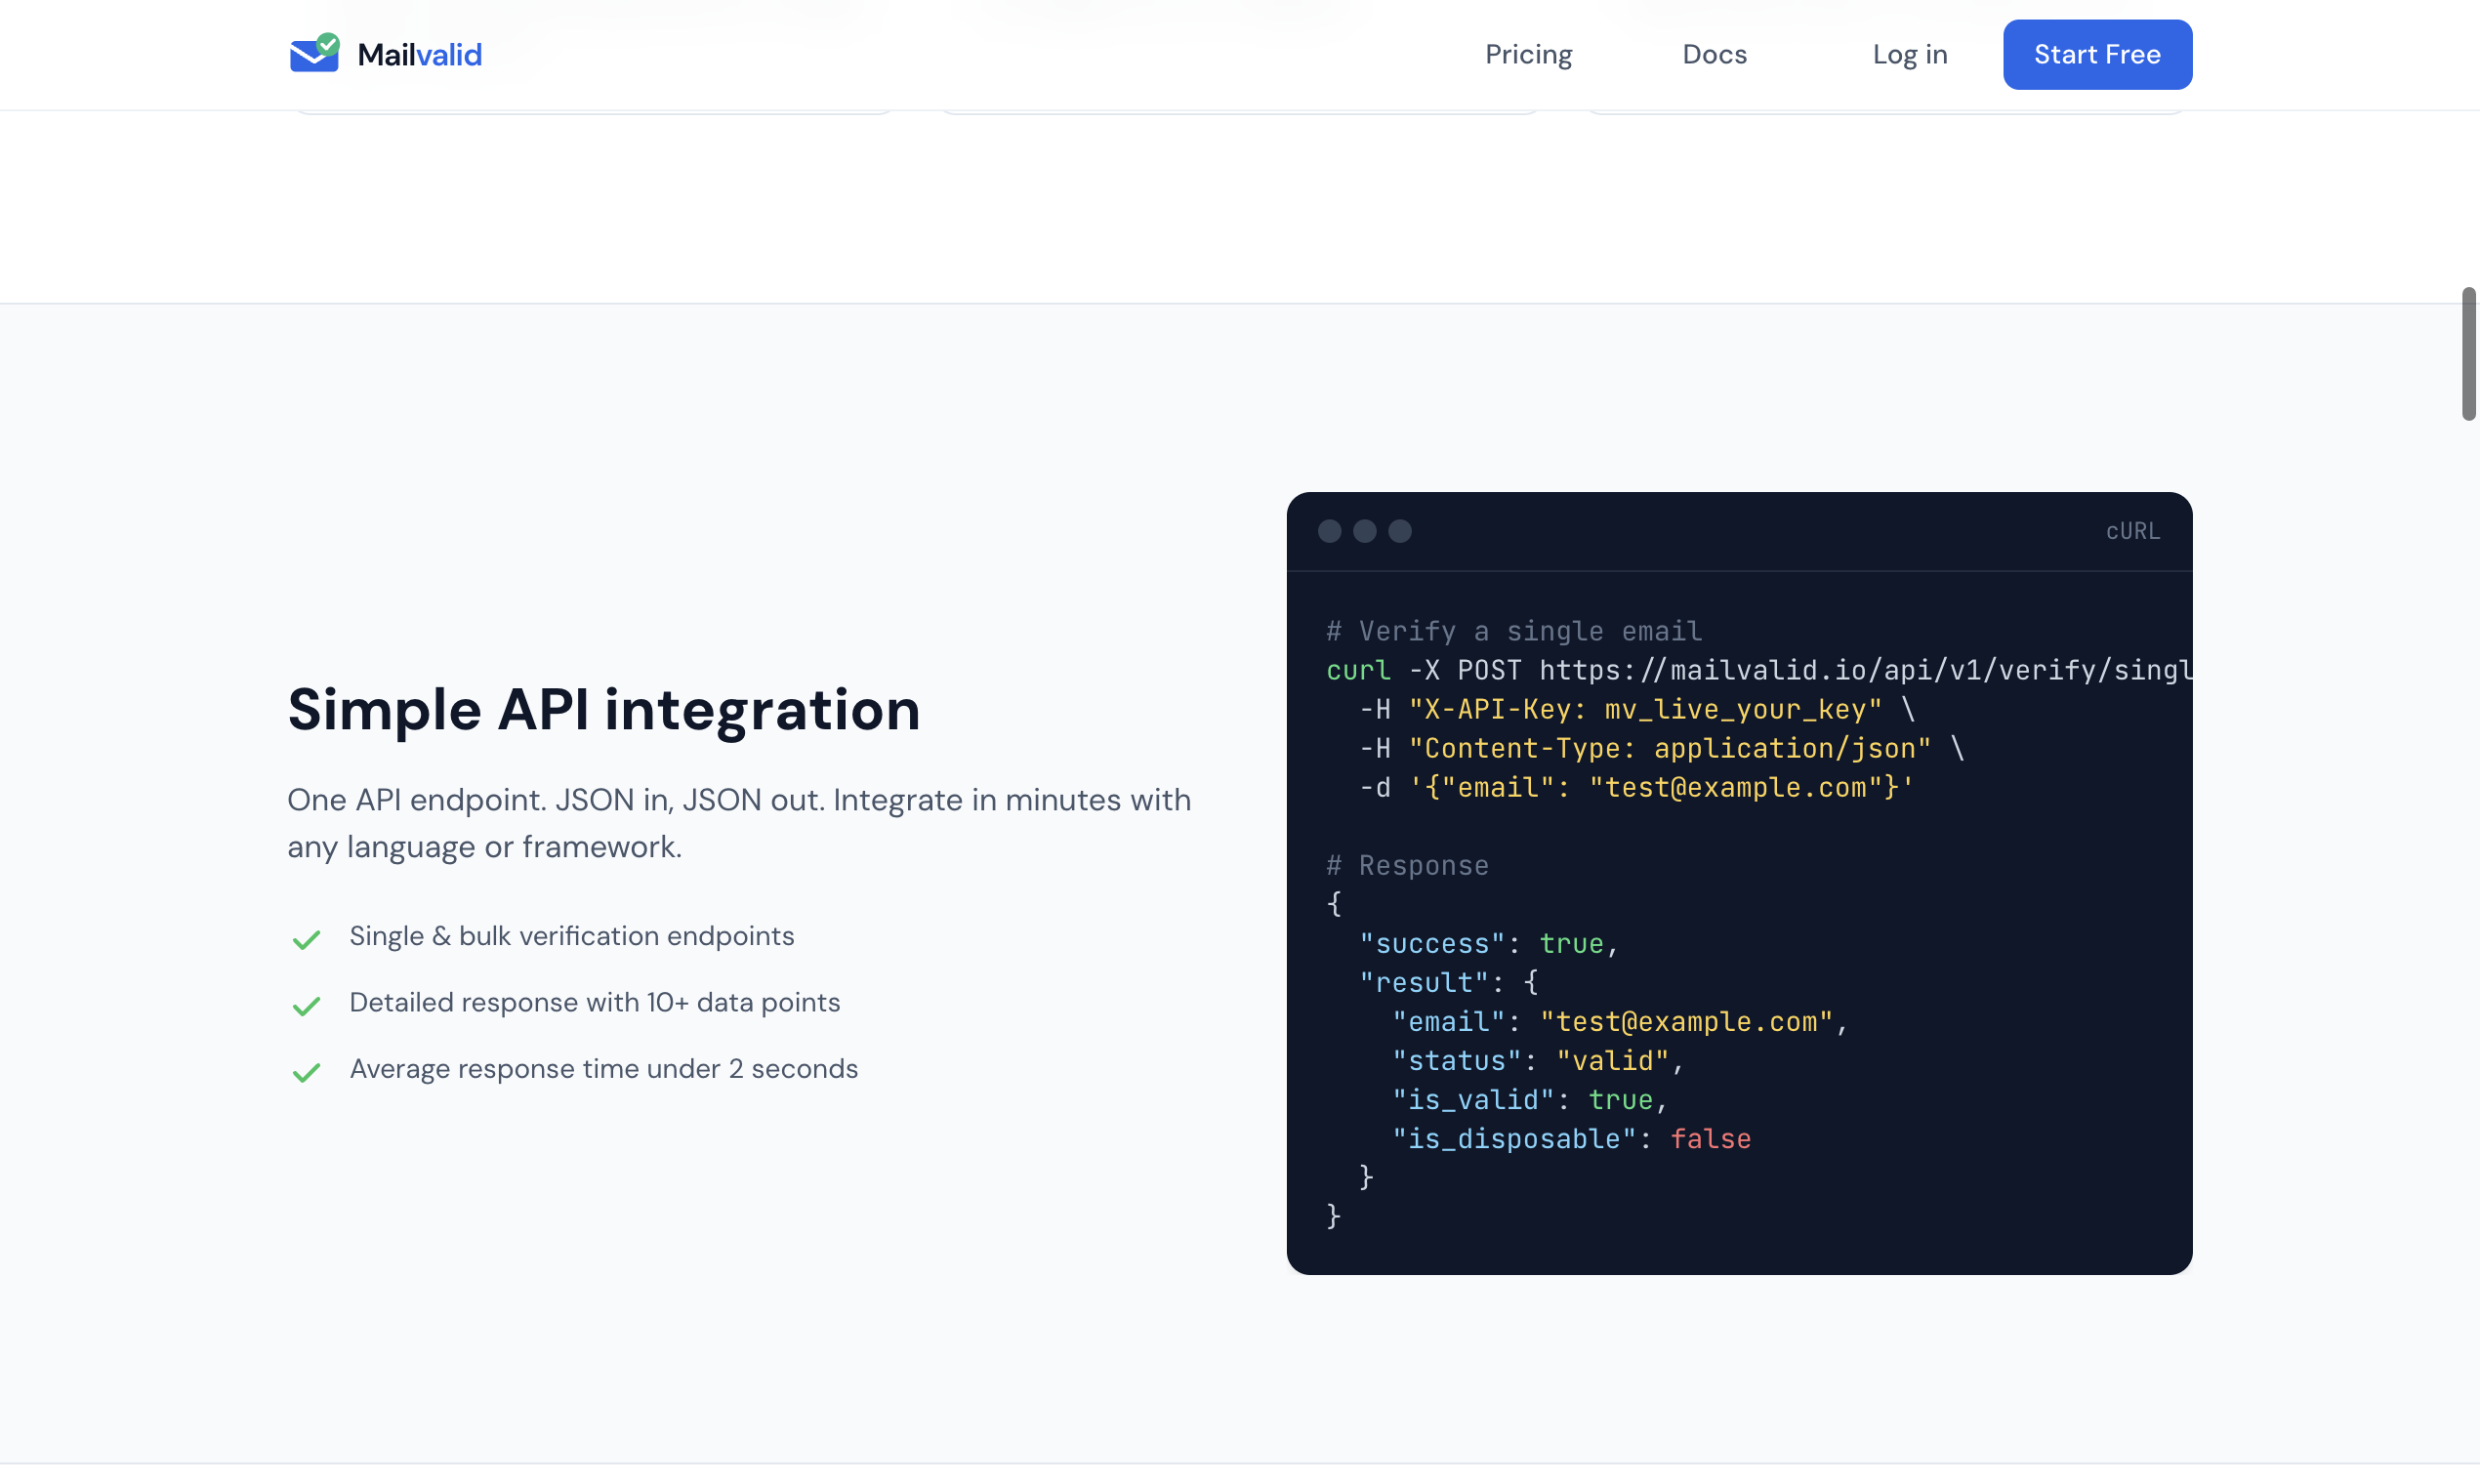Viewport: 2480px width, 1484px height.
Task: Click the Simple API integration heading
Action: tap(603, 710)
